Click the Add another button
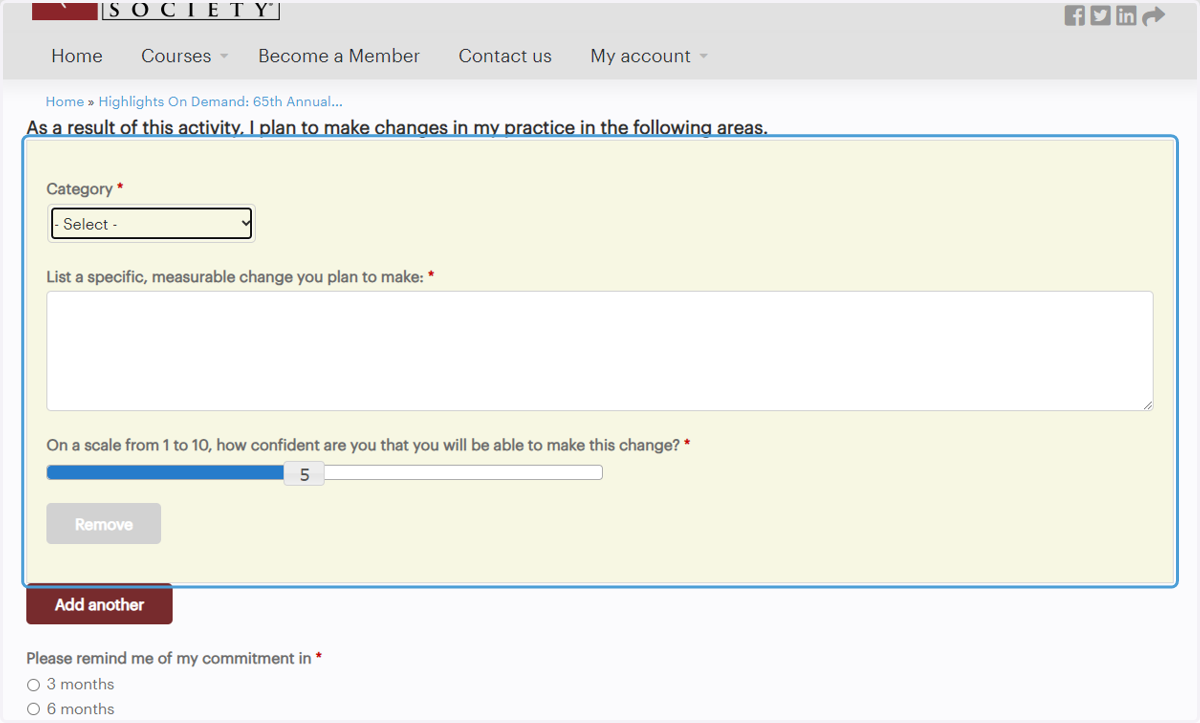Screen dimensions: 1200x723 click(99, 604)
